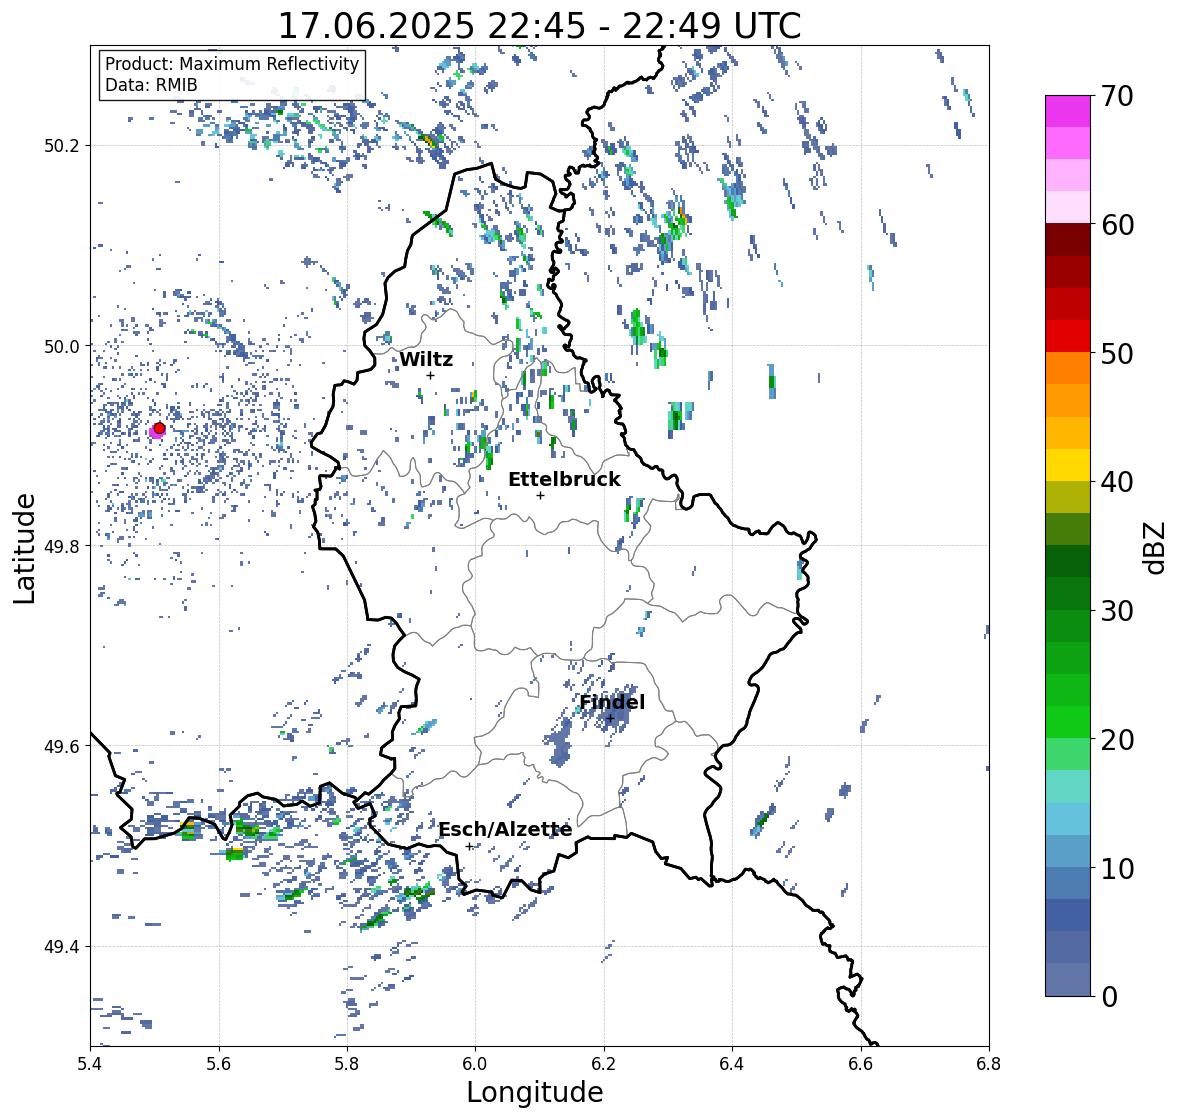This screenshot has width=1179, height=1117.
Task: Click the 60 tick on the colorbar
Action: (1117, 224)
